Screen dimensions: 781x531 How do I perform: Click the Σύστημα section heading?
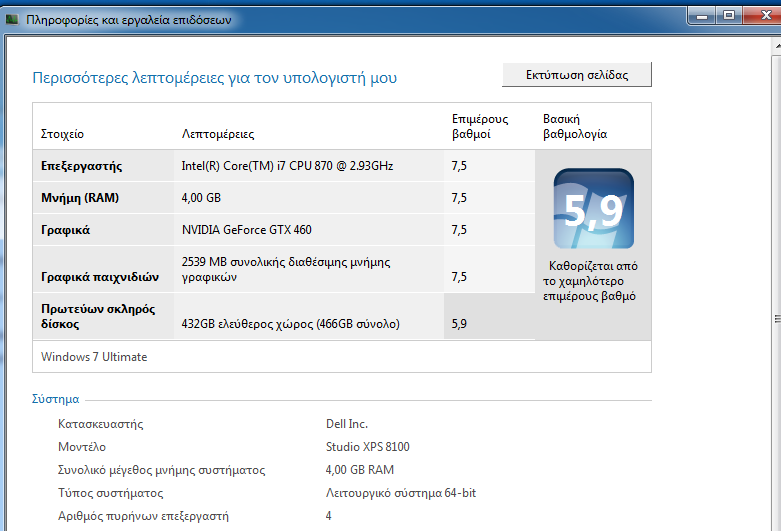tap(55, 399)
